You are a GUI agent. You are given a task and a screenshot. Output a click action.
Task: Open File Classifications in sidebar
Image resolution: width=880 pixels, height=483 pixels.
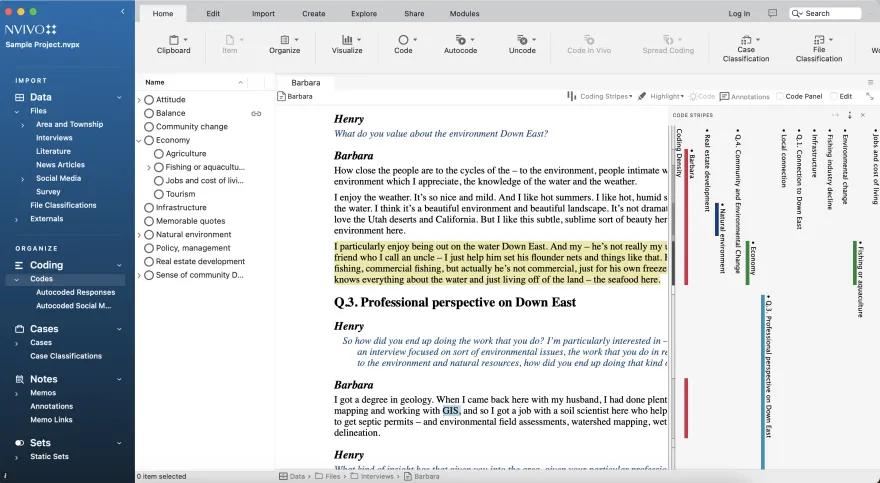pos(63,205)
